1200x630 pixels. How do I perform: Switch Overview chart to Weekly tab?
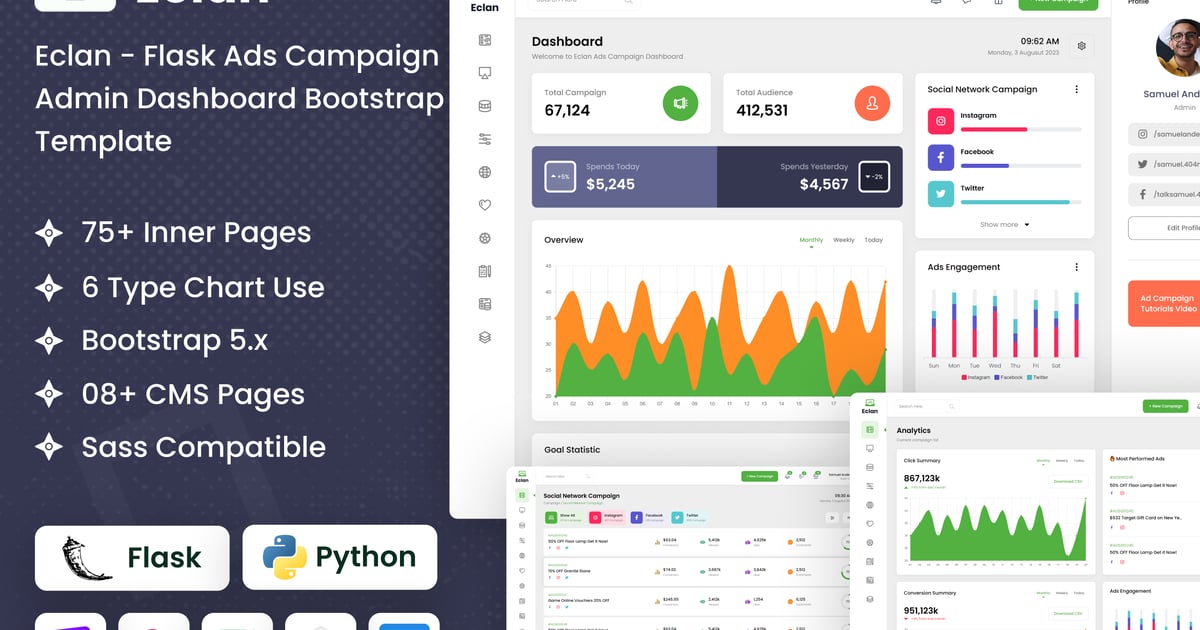click(x=844, y=240)
